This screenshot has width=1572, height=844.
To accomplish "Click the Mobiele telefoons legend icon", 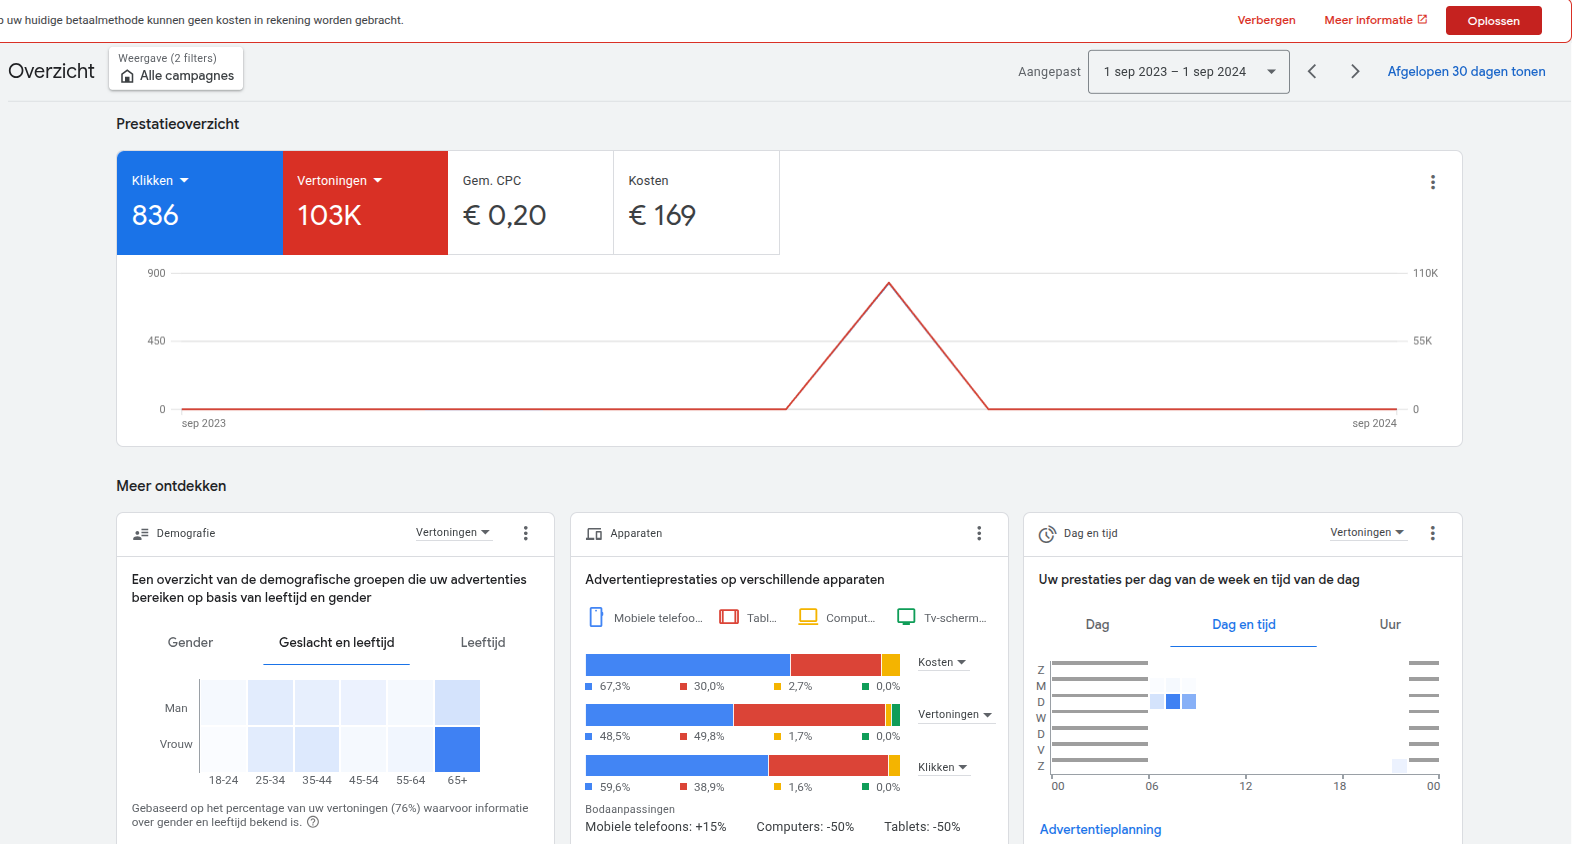I will click(596, 617).
